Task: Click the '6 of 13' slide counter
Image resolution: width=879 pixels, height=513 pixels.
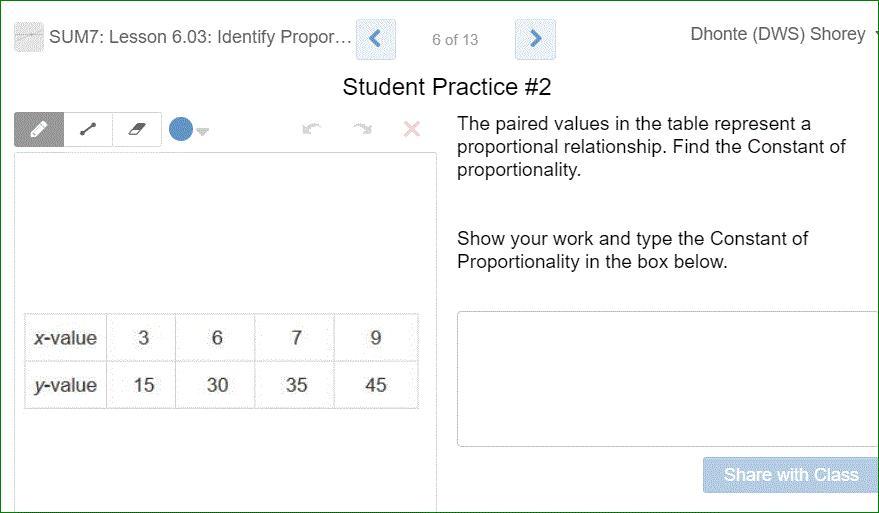Action: pyautogui.click(x=455, y=40)
